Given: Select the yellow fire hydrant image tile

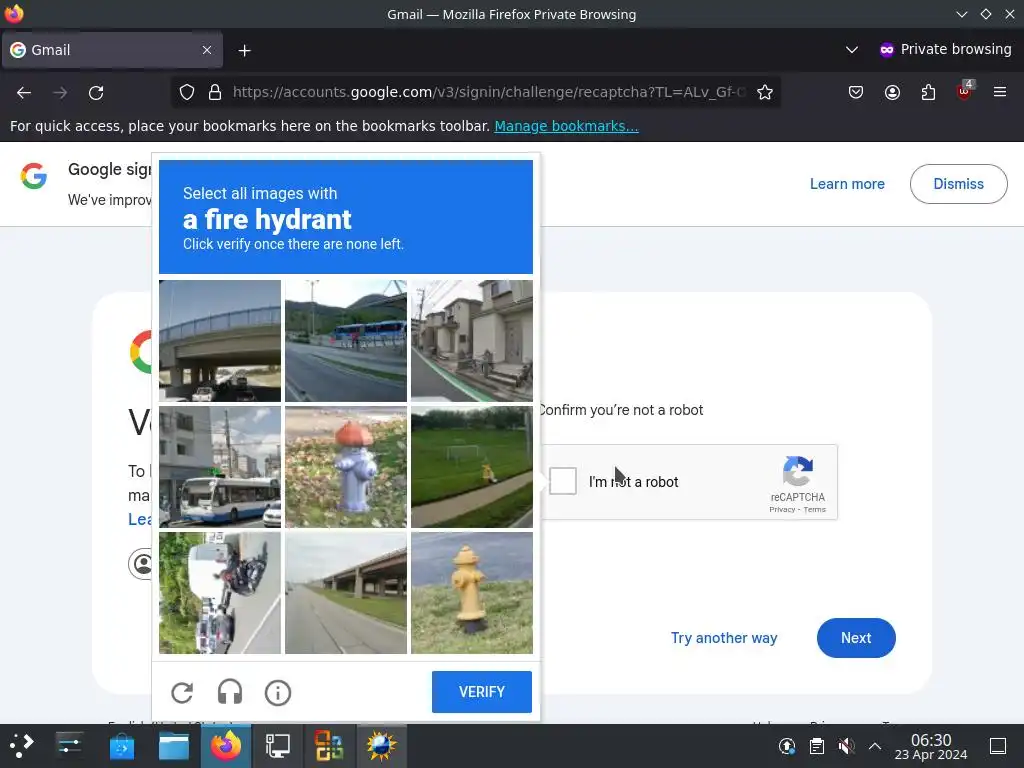Looking at the screenshot, I should [472, 593].
